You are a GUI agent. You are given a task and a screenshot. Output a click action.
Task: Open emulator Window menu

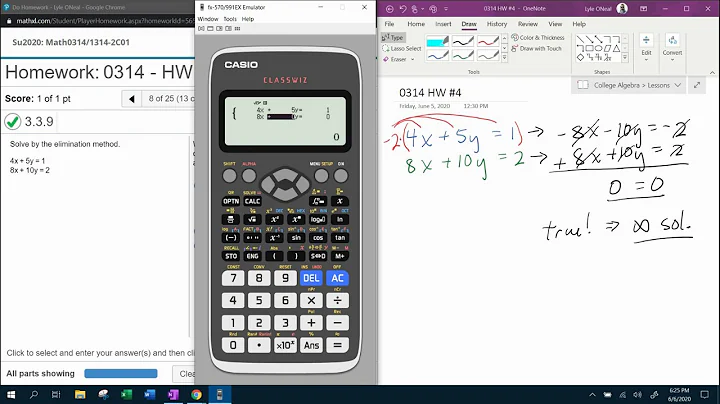point(208,19)
